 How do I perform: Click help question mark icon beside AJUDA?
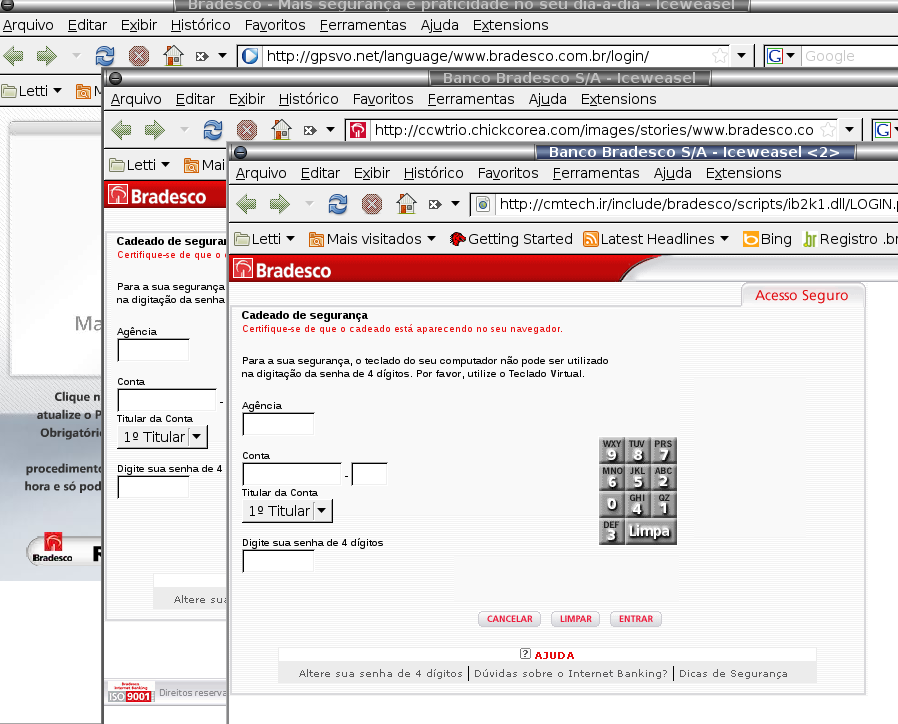[x=525, y=654]
